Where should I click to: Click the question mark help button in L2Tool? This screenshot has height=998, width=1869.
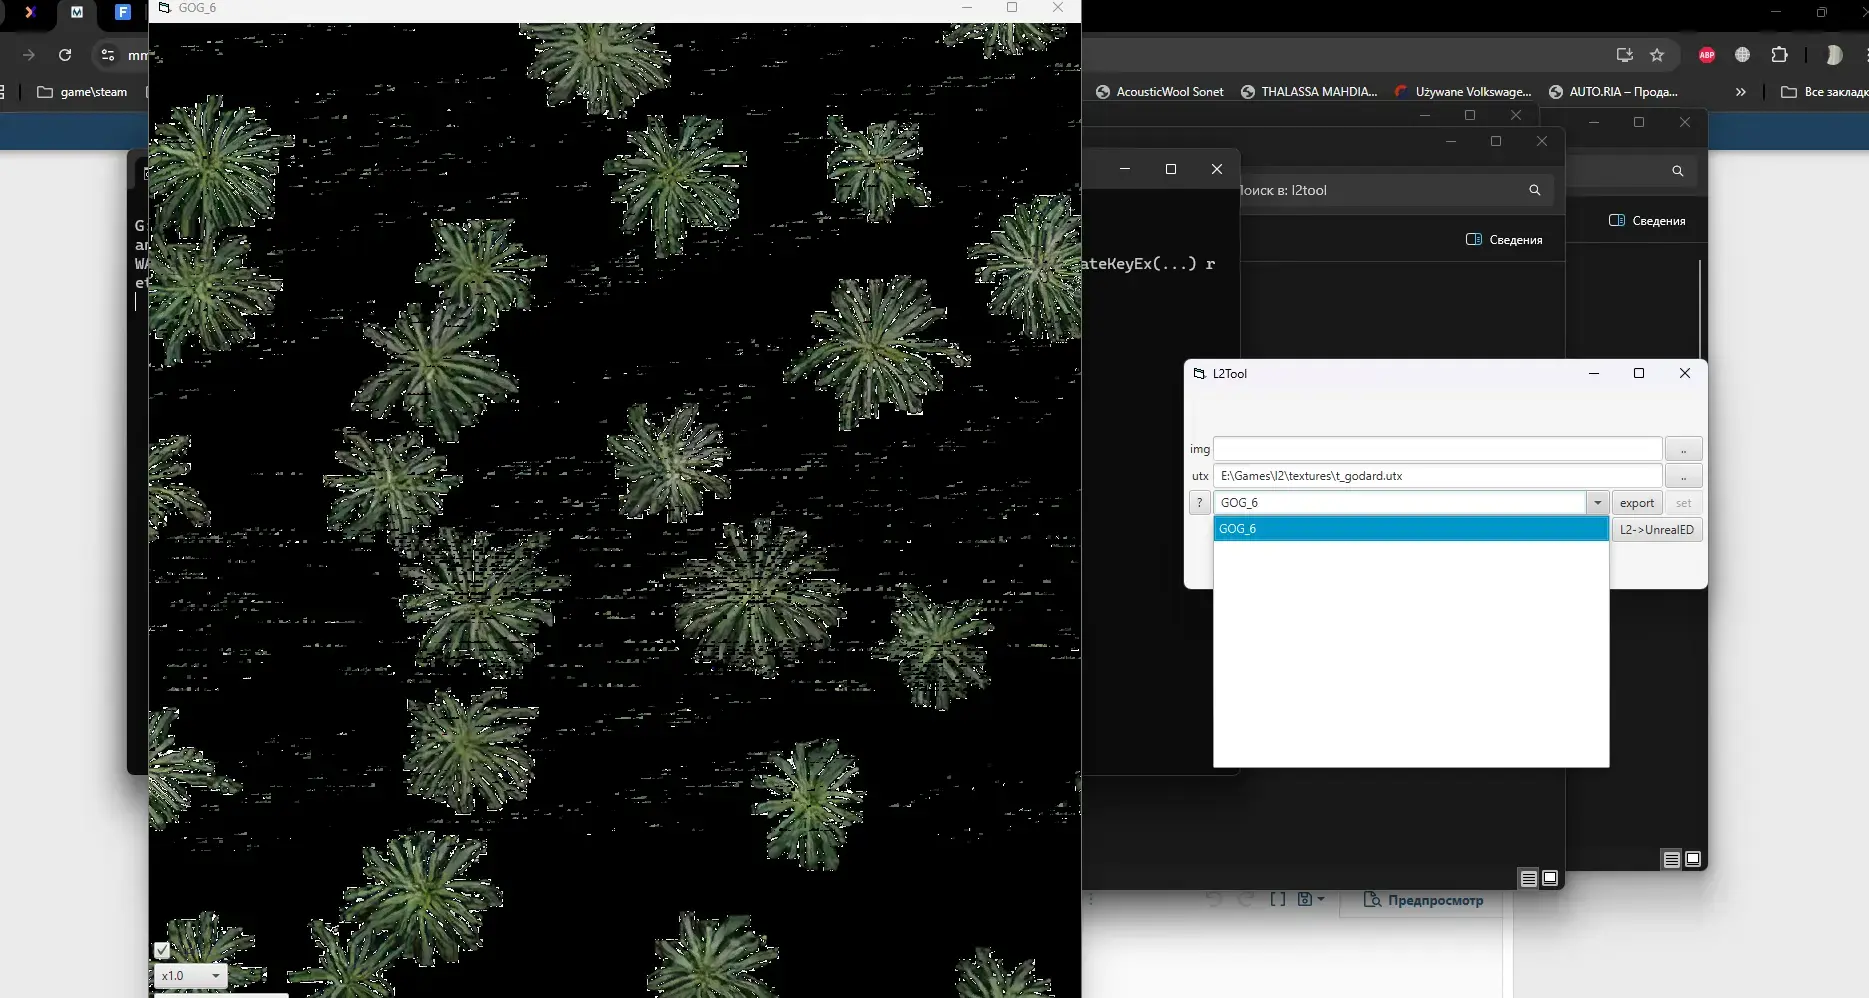[1200, 503]
